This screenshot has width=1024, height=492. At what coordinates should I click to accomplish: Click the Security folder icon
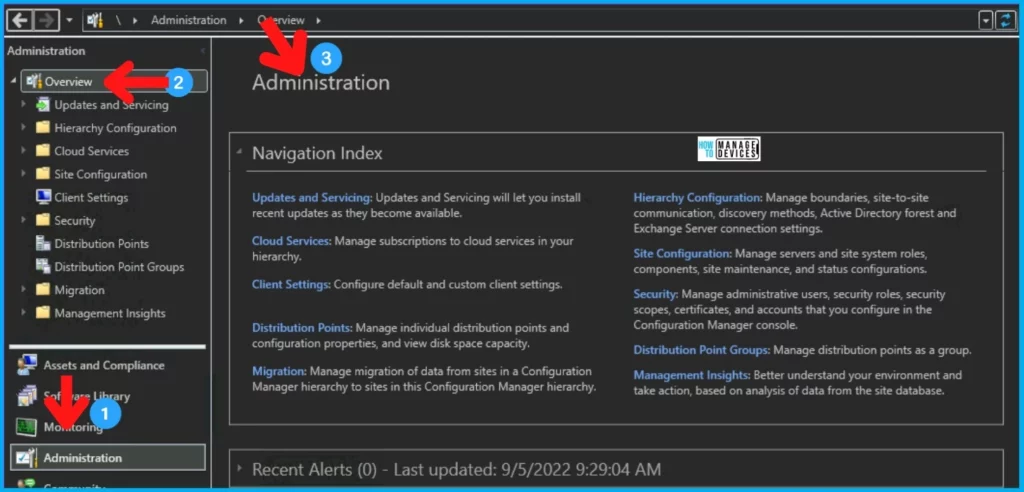click(x=43, y=220)
